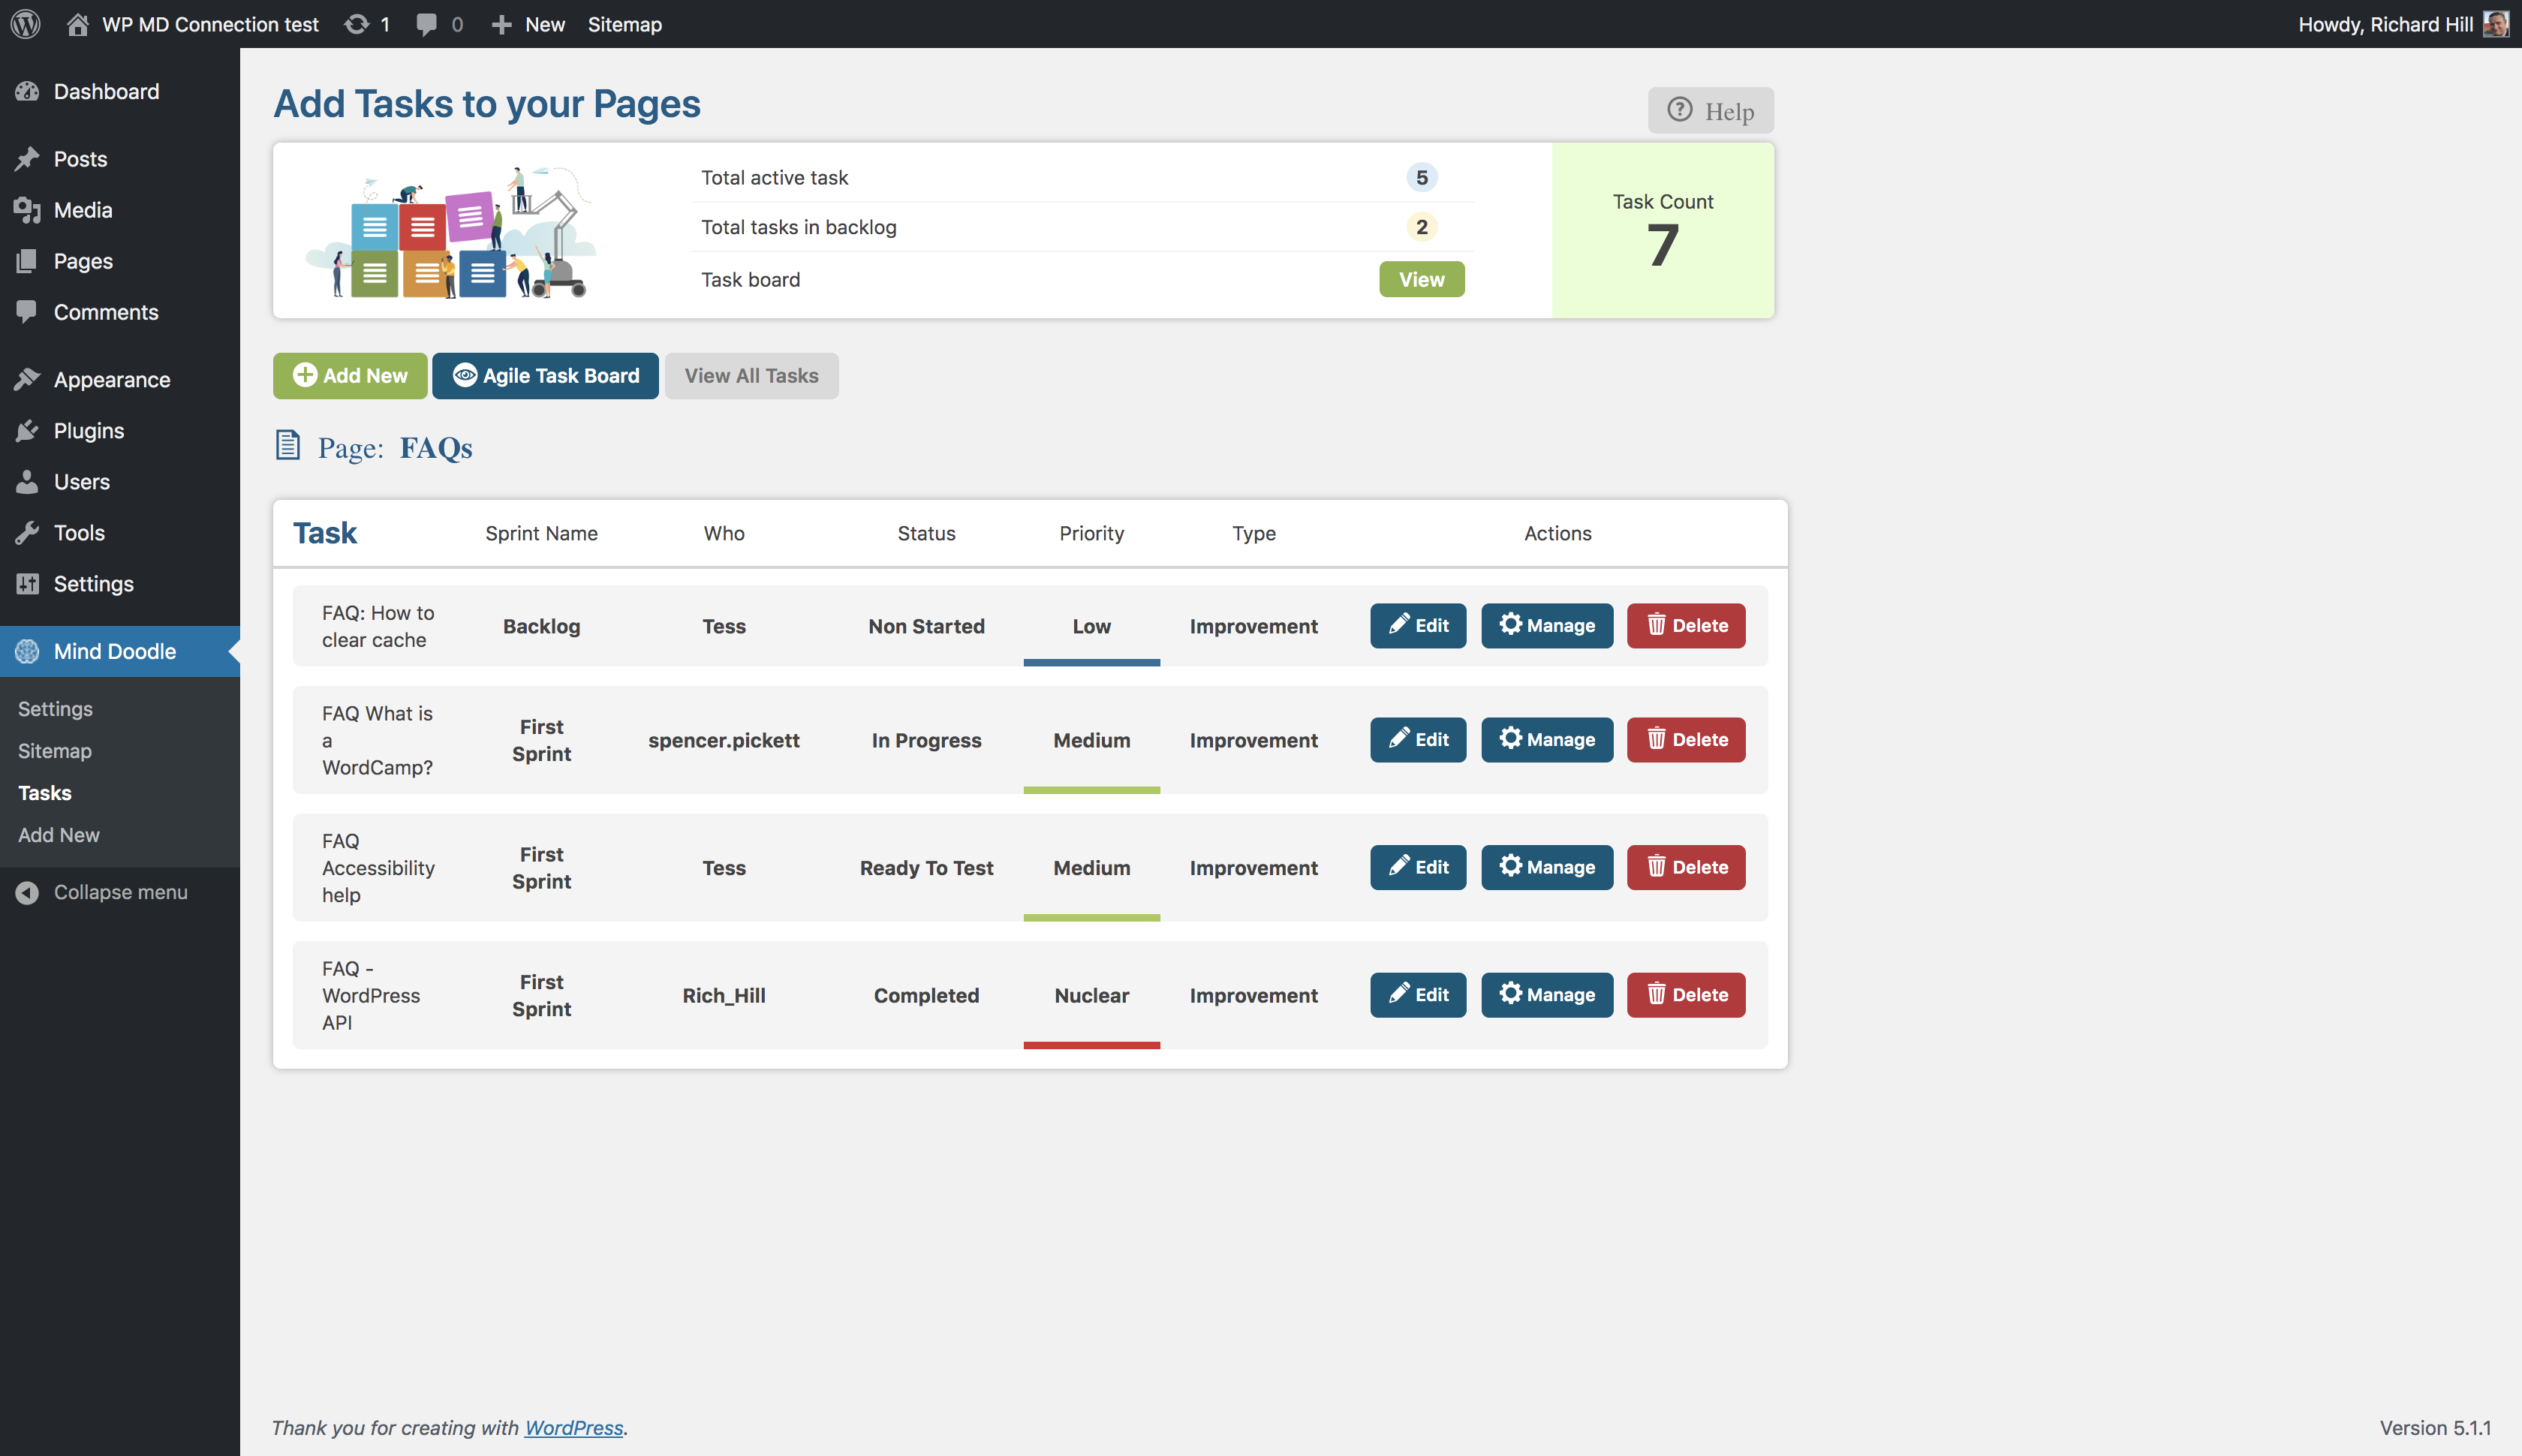Open Mind Doodle in the sidebar
The image size is (2522, 1456).
pyautogui.click(x=114, y=651)
